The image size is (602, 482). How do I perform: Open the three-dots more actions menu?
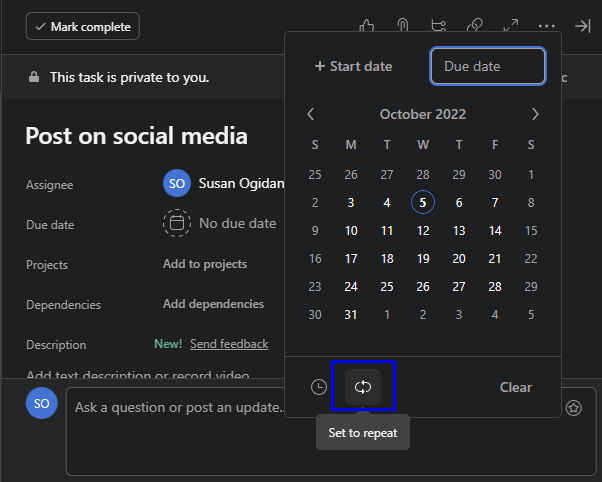point(546,26)
